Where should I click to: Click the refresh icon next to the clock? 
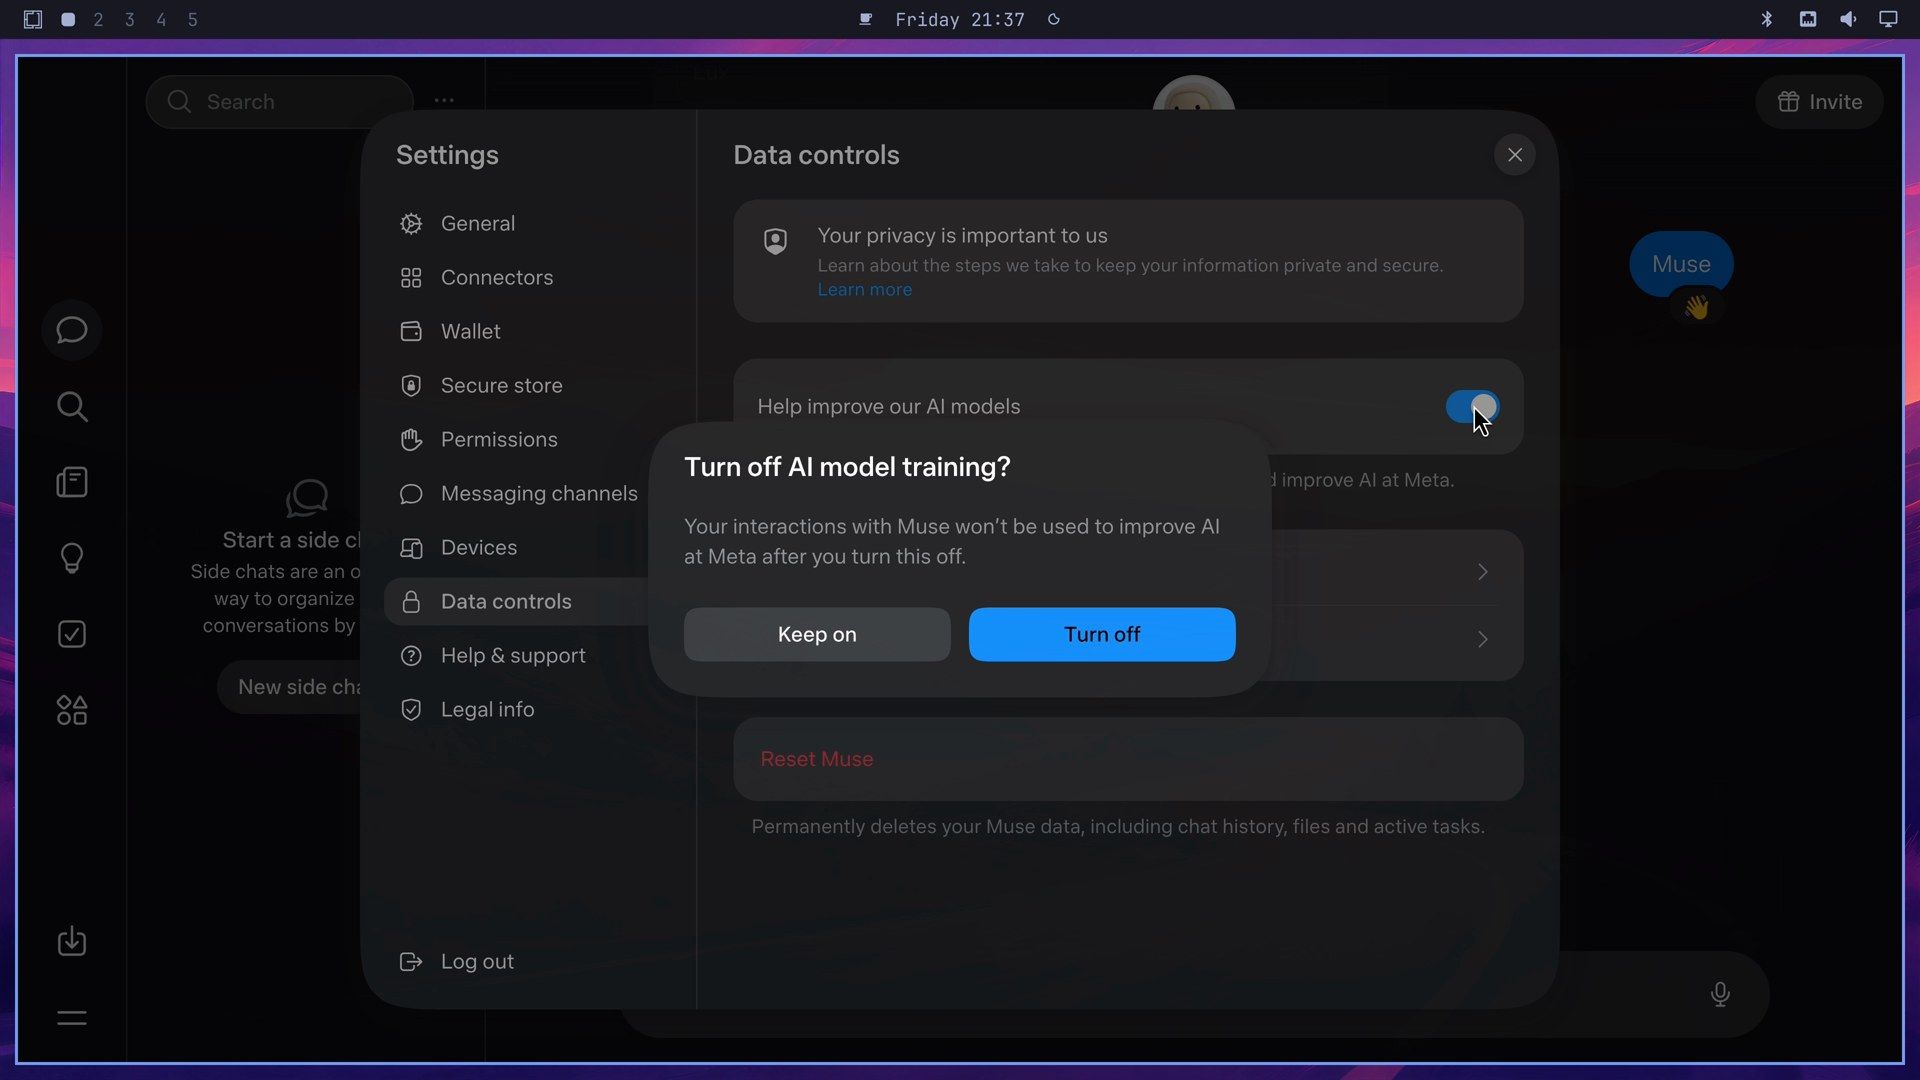tap(1054, 19)
